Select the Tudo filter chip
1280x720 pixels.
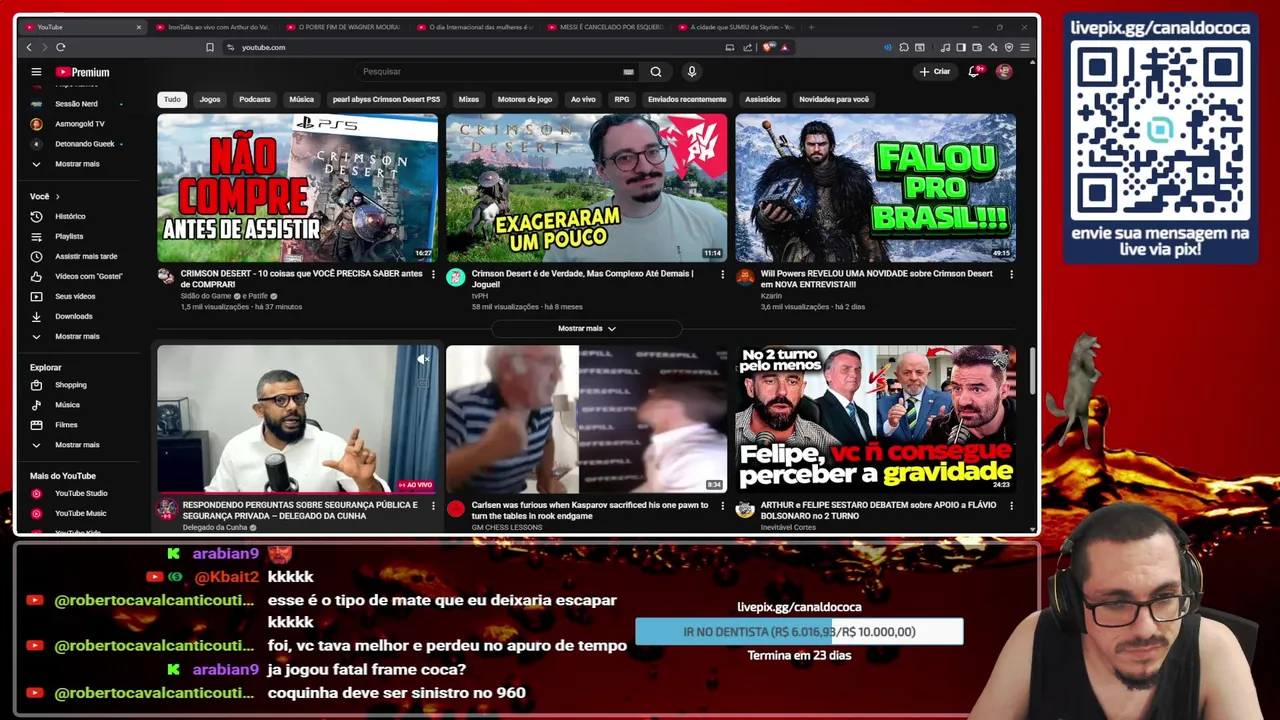(x=172, y=99)
